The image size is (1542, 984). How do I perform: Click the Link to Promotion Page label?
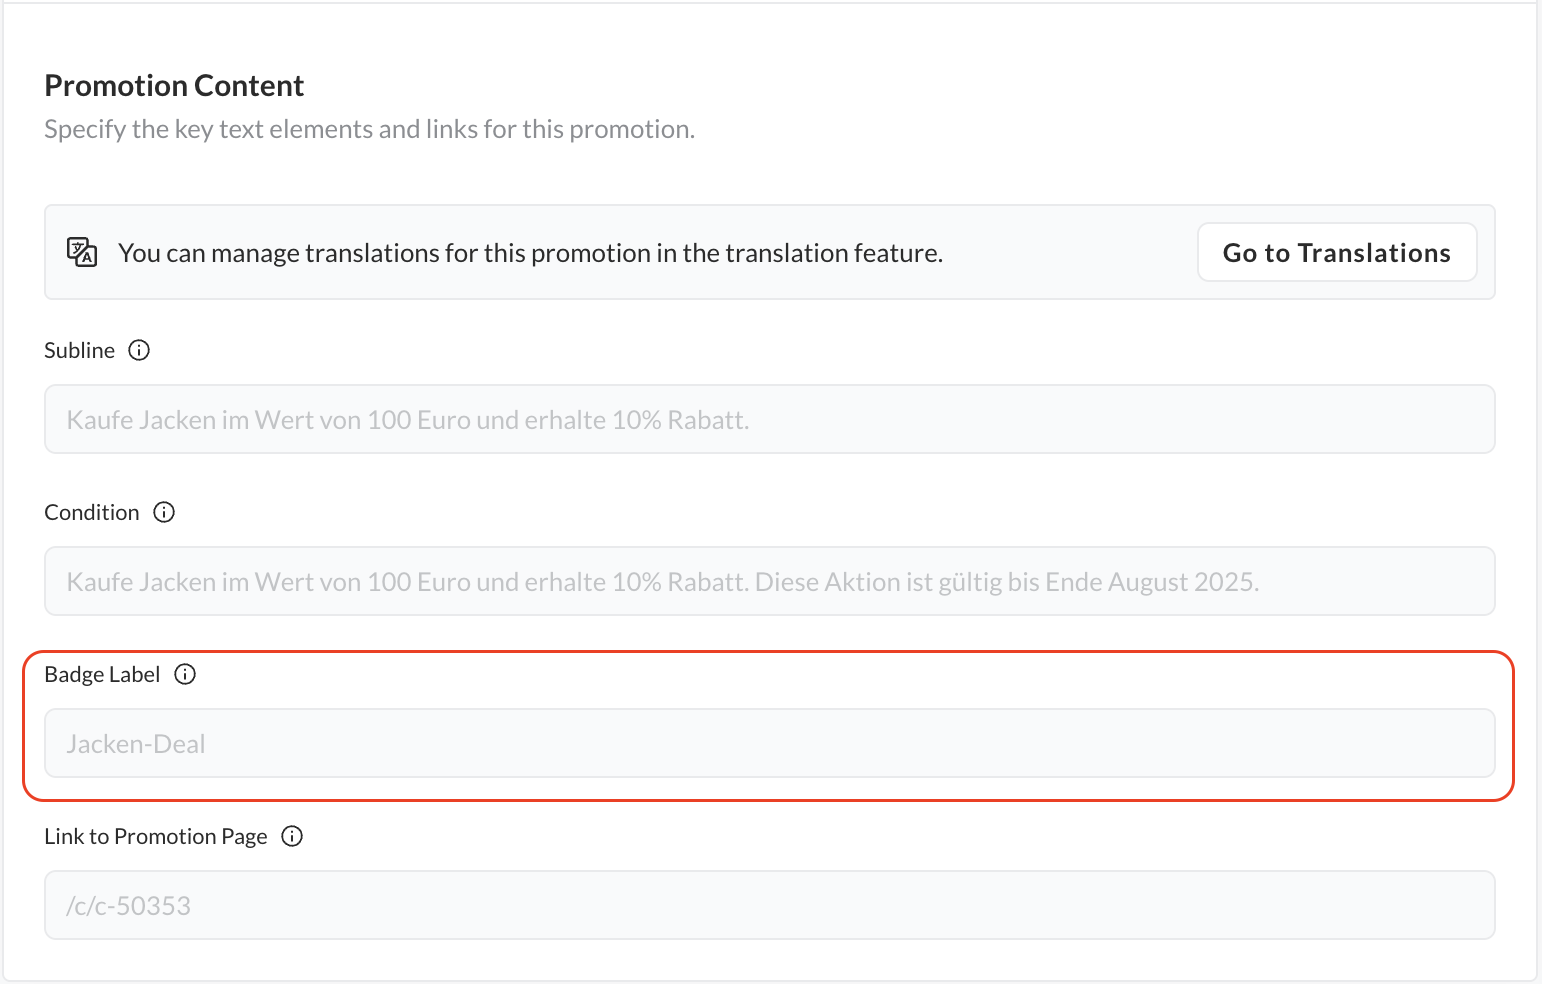pyautogui.click(x=156, y=836)
